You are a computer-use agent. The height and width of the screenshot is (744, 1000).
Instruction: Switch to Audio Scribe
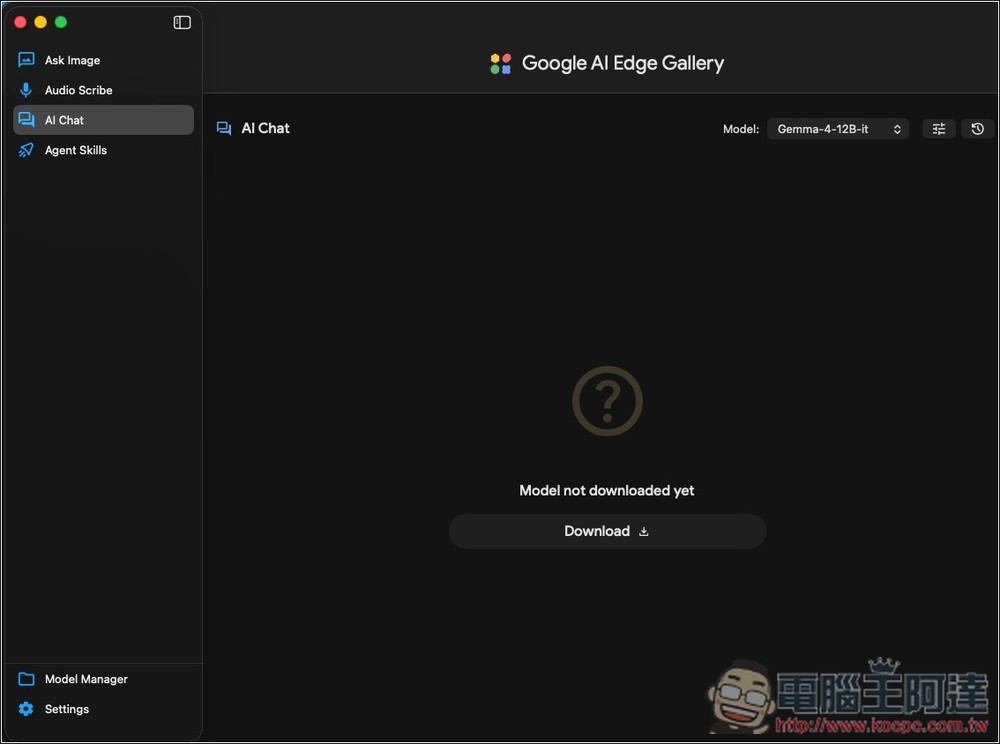tap(103, 90)
